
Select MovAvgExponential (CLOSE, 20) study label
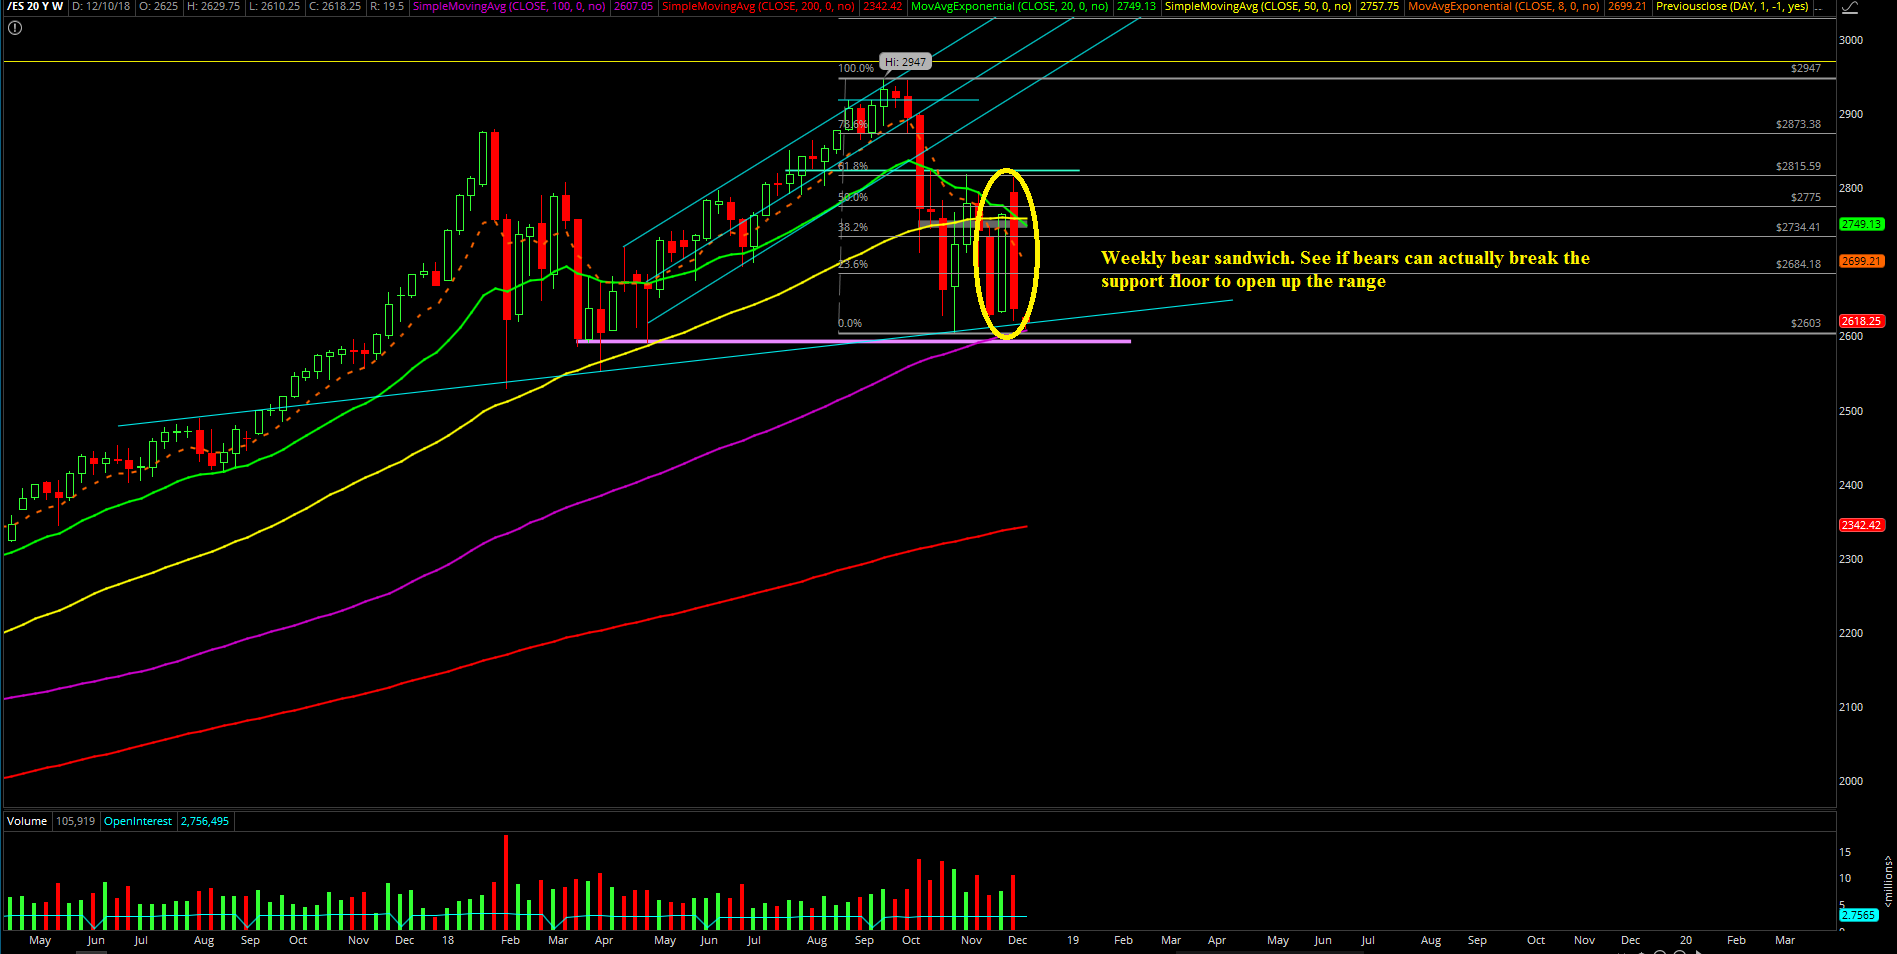click(x=1010, y=6)
